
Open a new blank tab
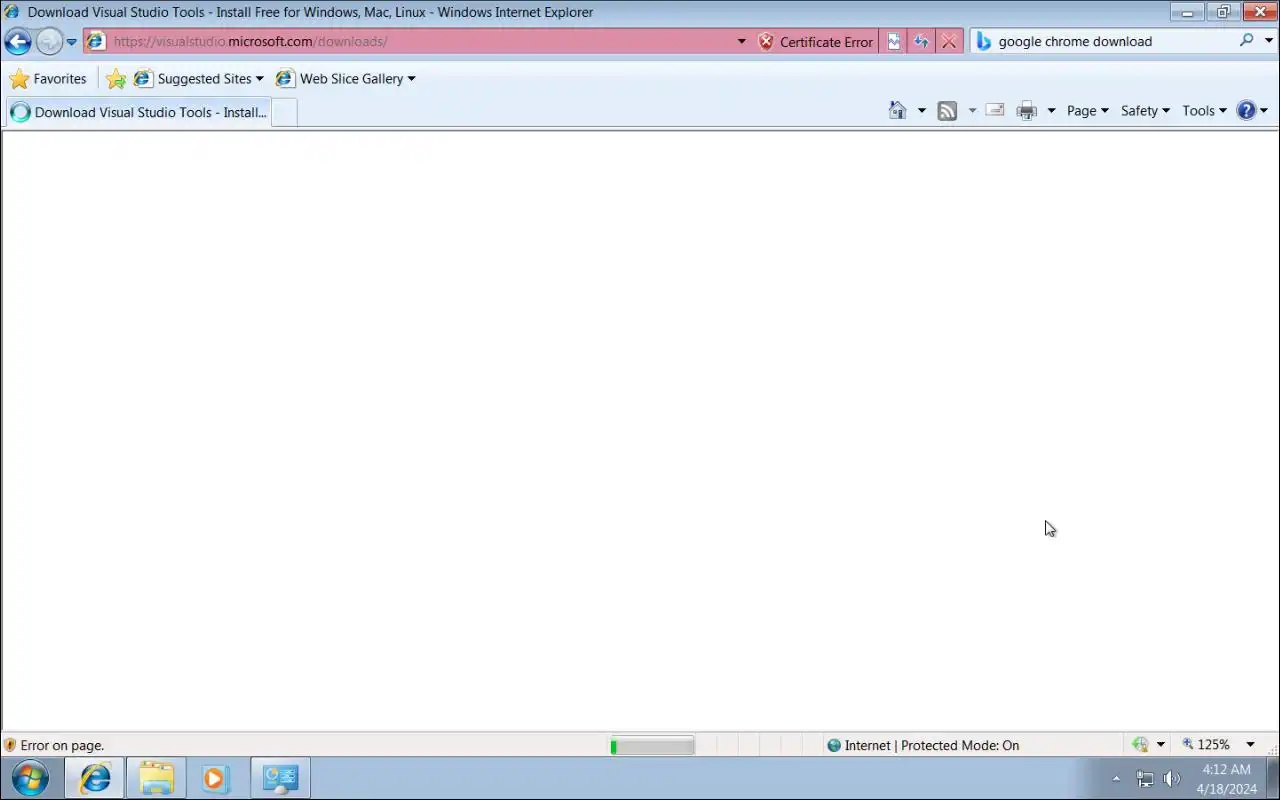[x=284, y=112]
